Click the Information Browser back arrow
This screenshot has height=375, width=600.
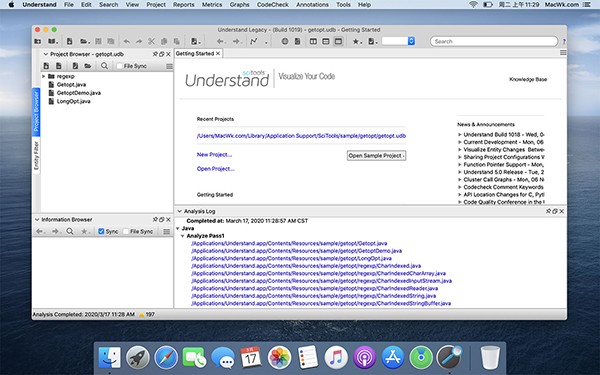coord(39,231)
